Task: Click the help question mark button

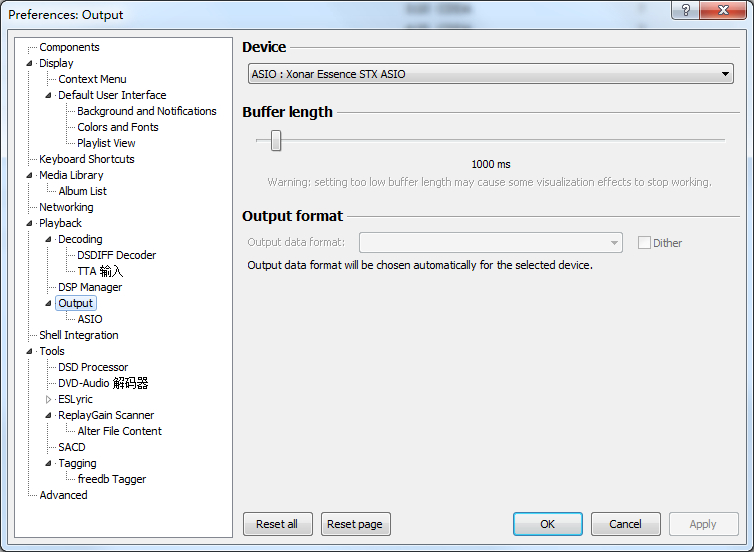Action: tap(686, 10)
